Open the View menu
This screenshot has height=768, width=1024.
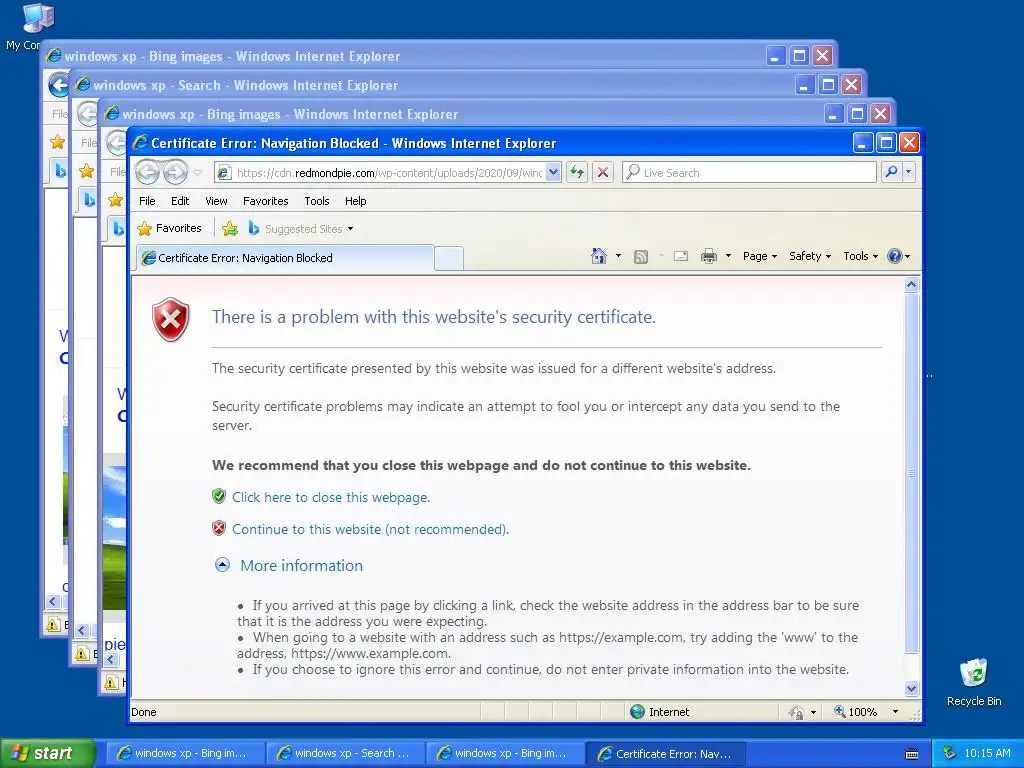216,201
